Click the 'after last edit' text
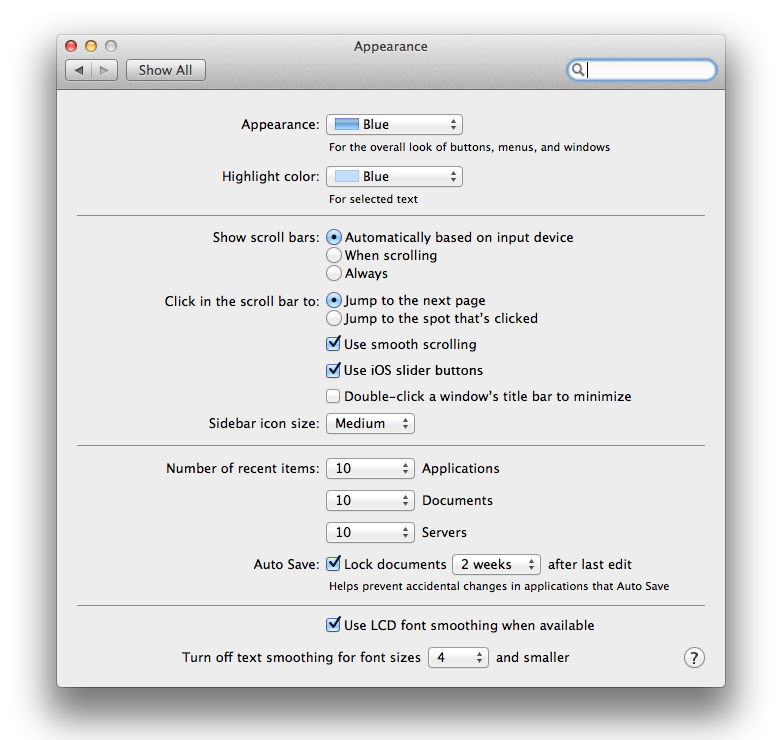 (x=589, y=564)
